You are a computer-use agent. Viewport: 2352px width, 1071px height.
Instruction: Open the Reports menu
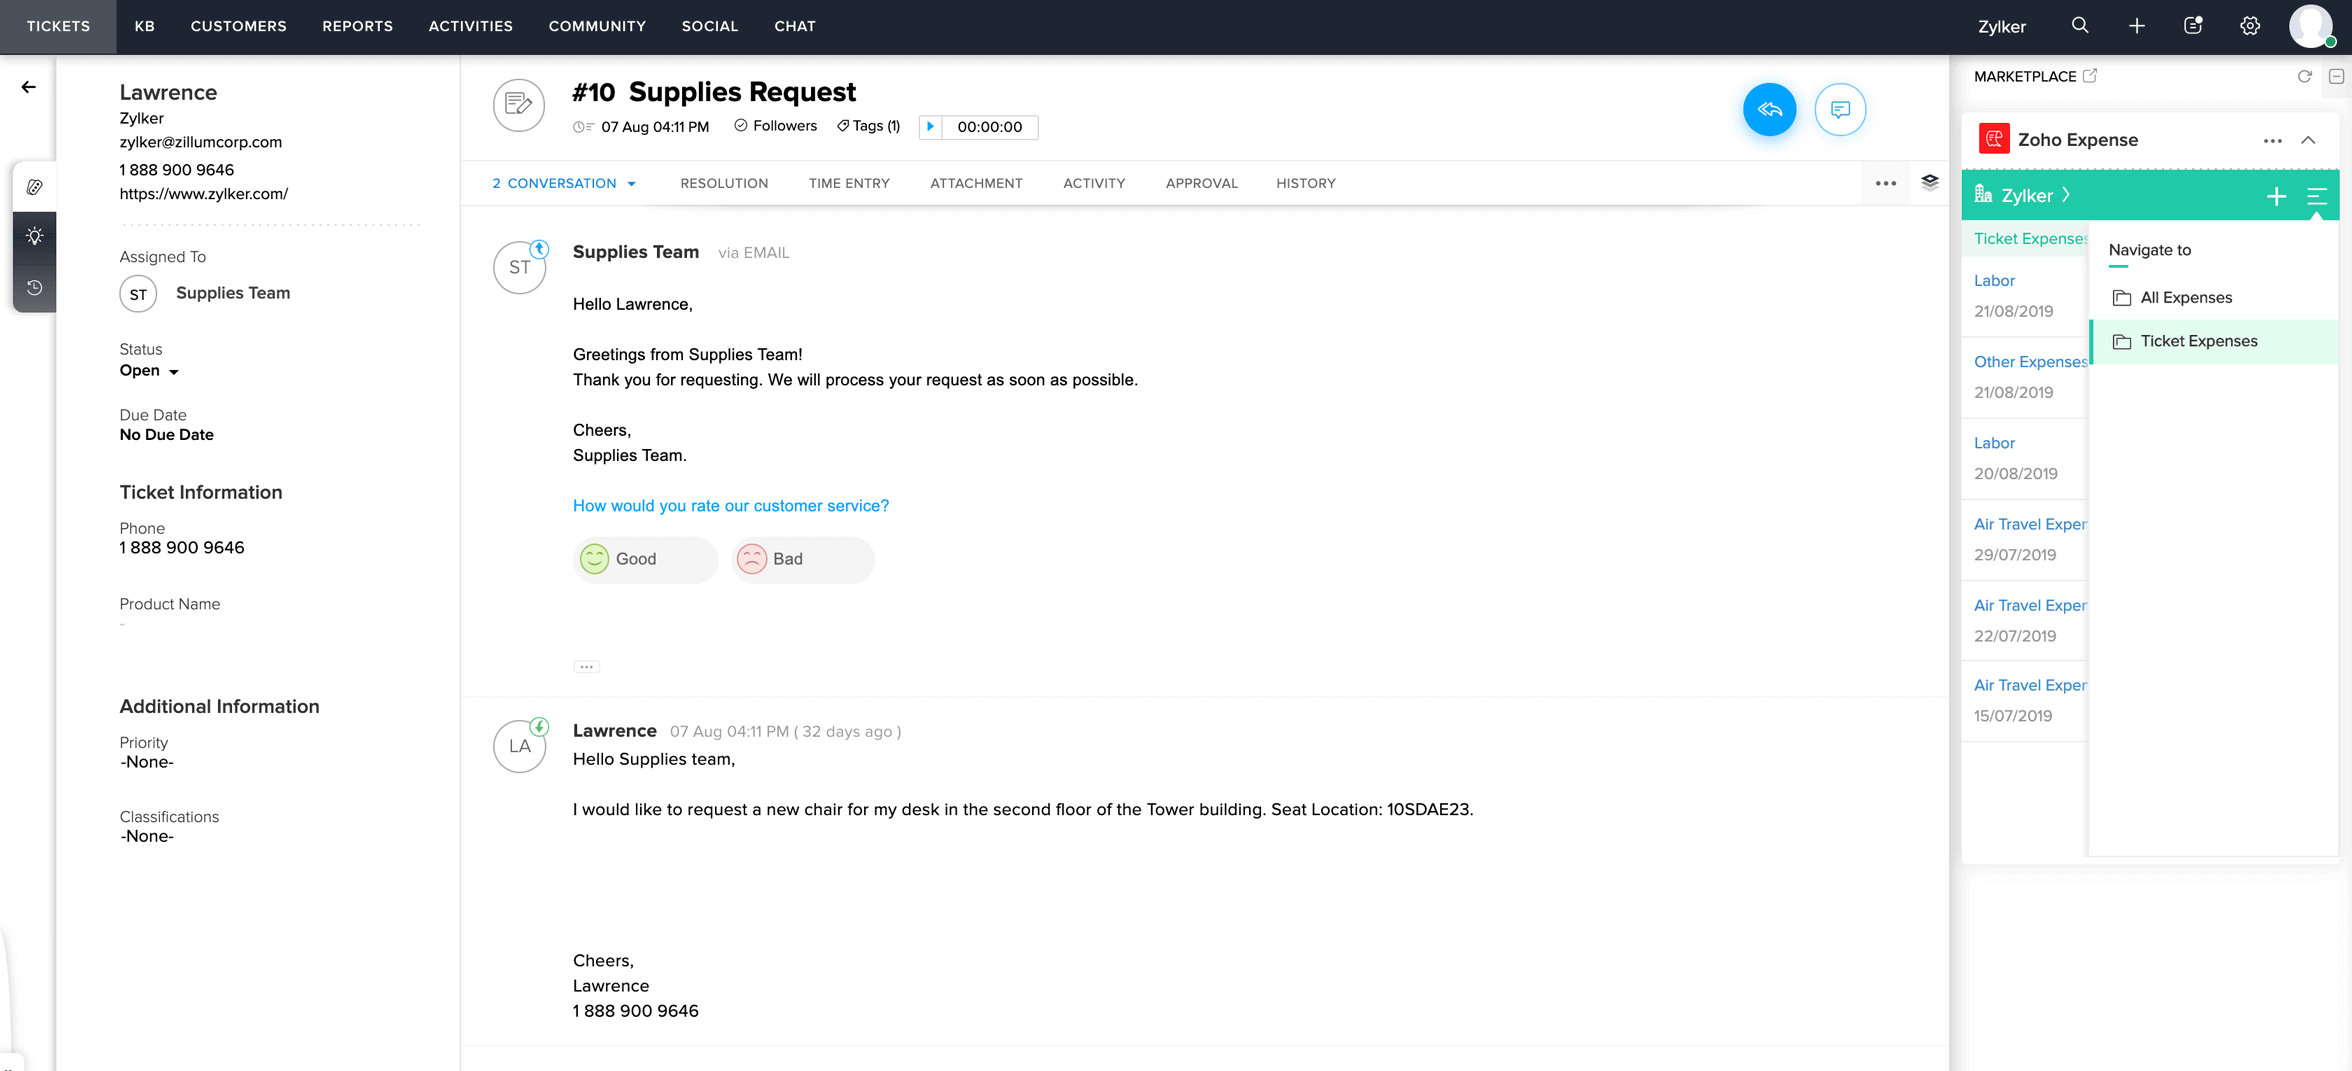click(x=357, y=26)
